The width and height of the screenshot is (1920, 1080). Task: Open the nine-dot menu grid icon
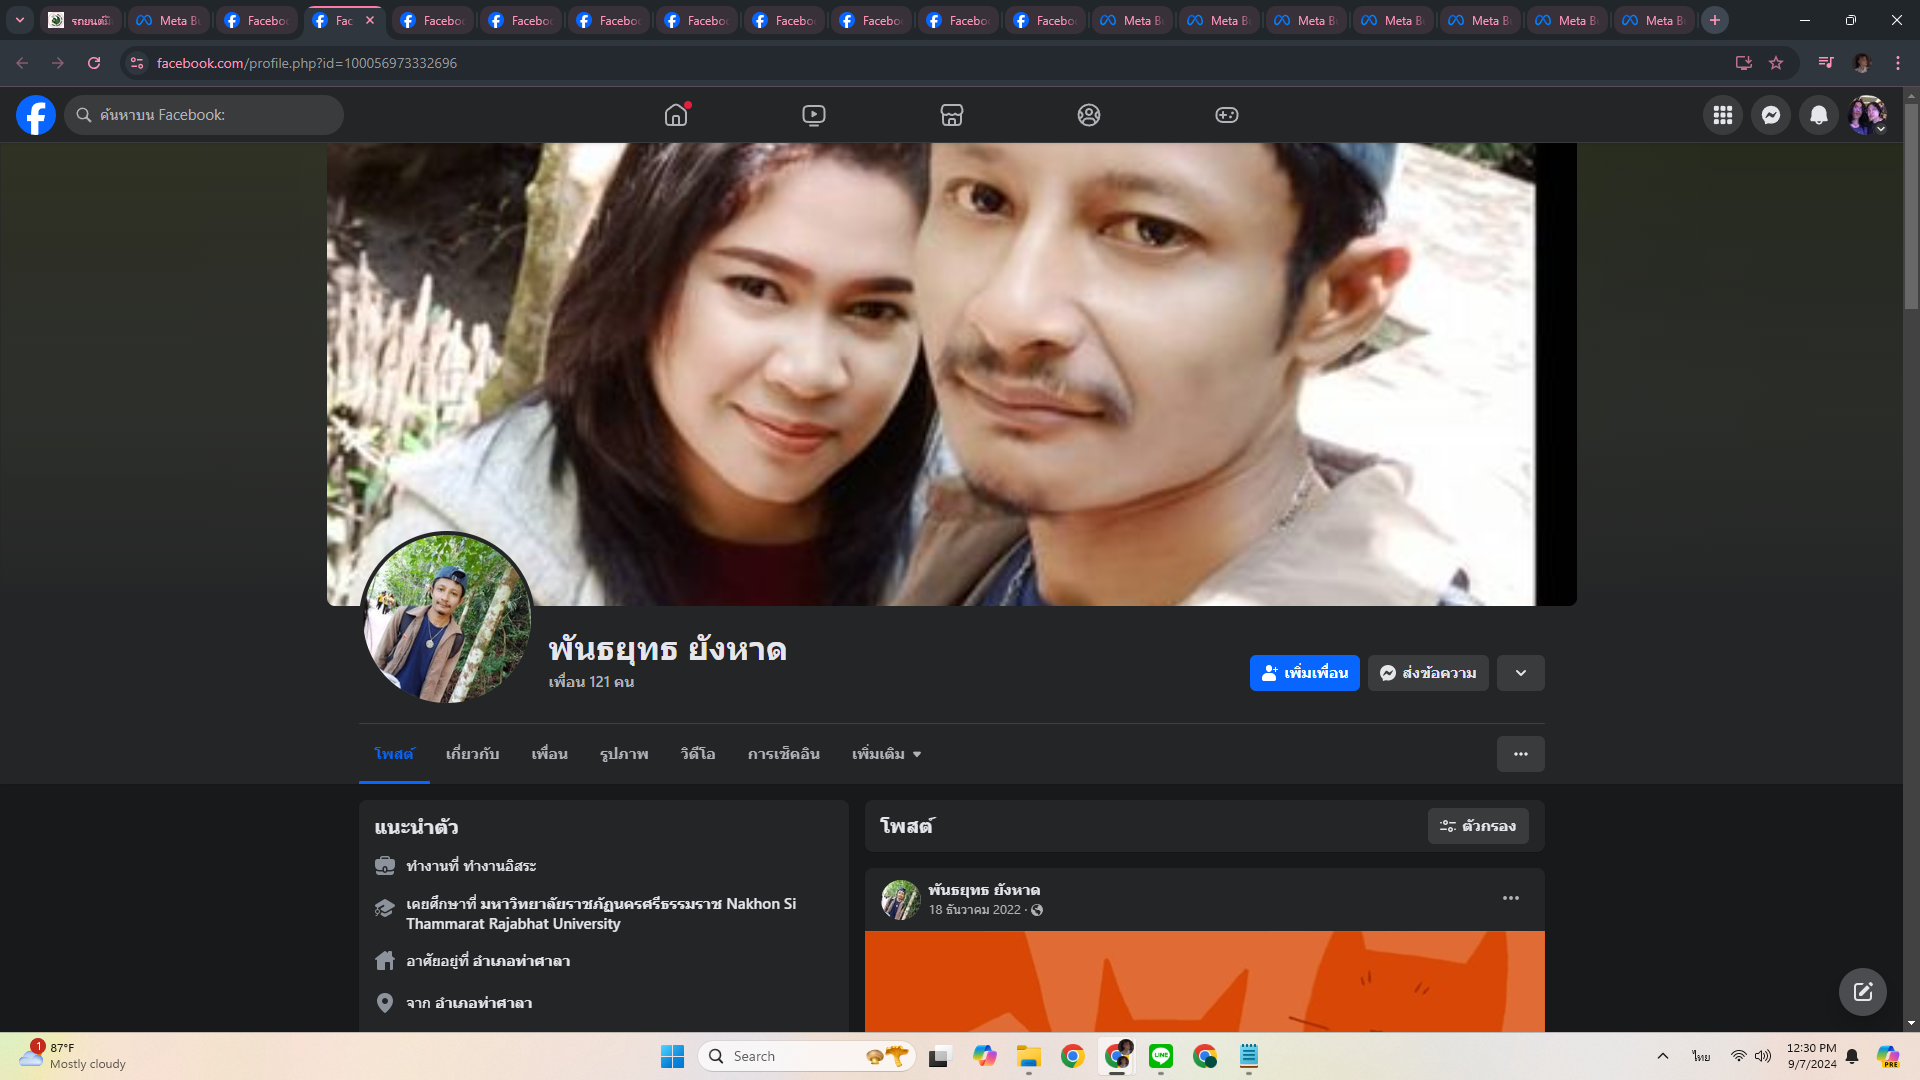[x=1723, y=115]
